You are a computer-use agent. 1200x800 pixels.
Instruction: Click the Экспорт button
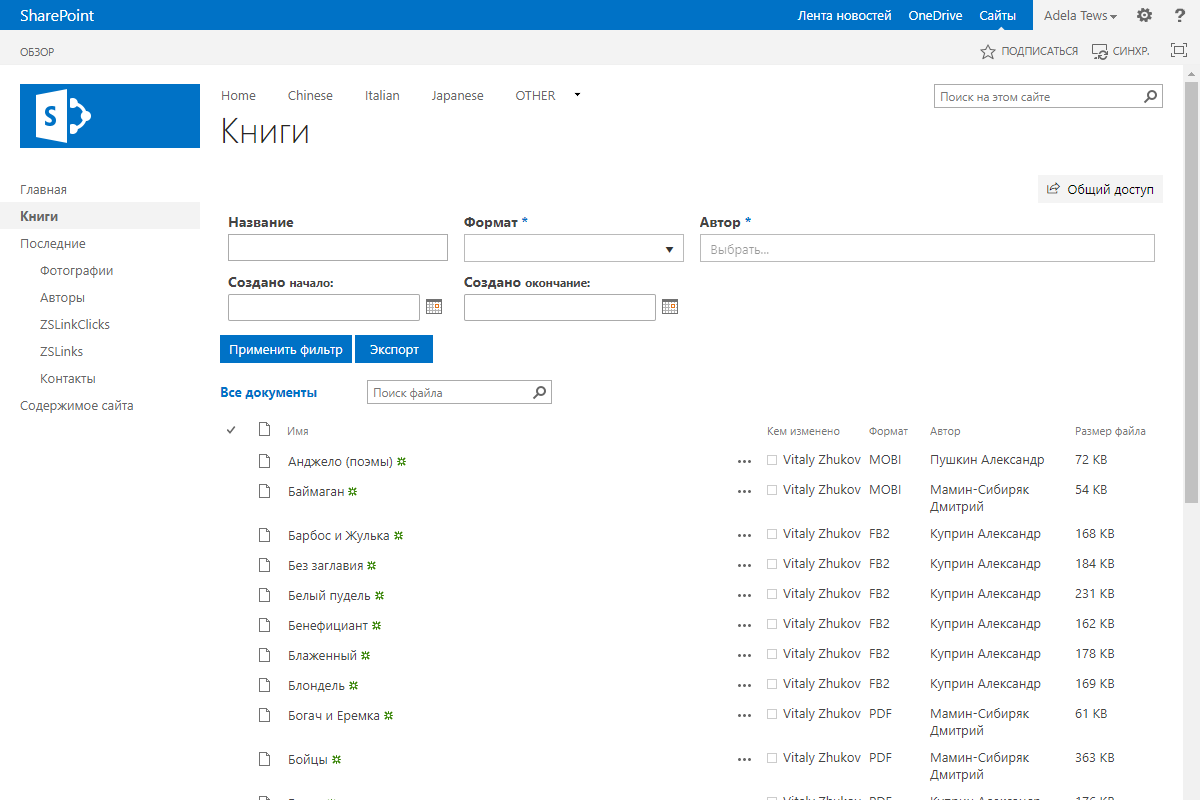pos(394,349)
